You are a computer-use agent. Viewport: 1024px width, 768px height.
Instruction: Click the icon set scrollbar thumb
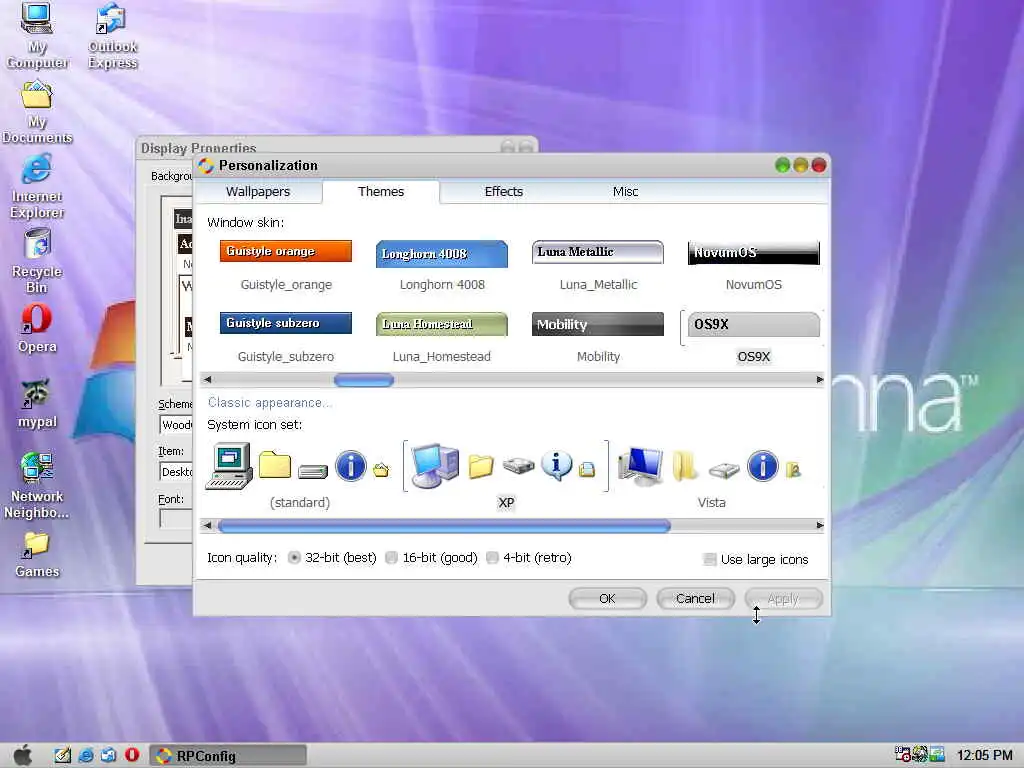pos(444,526)
